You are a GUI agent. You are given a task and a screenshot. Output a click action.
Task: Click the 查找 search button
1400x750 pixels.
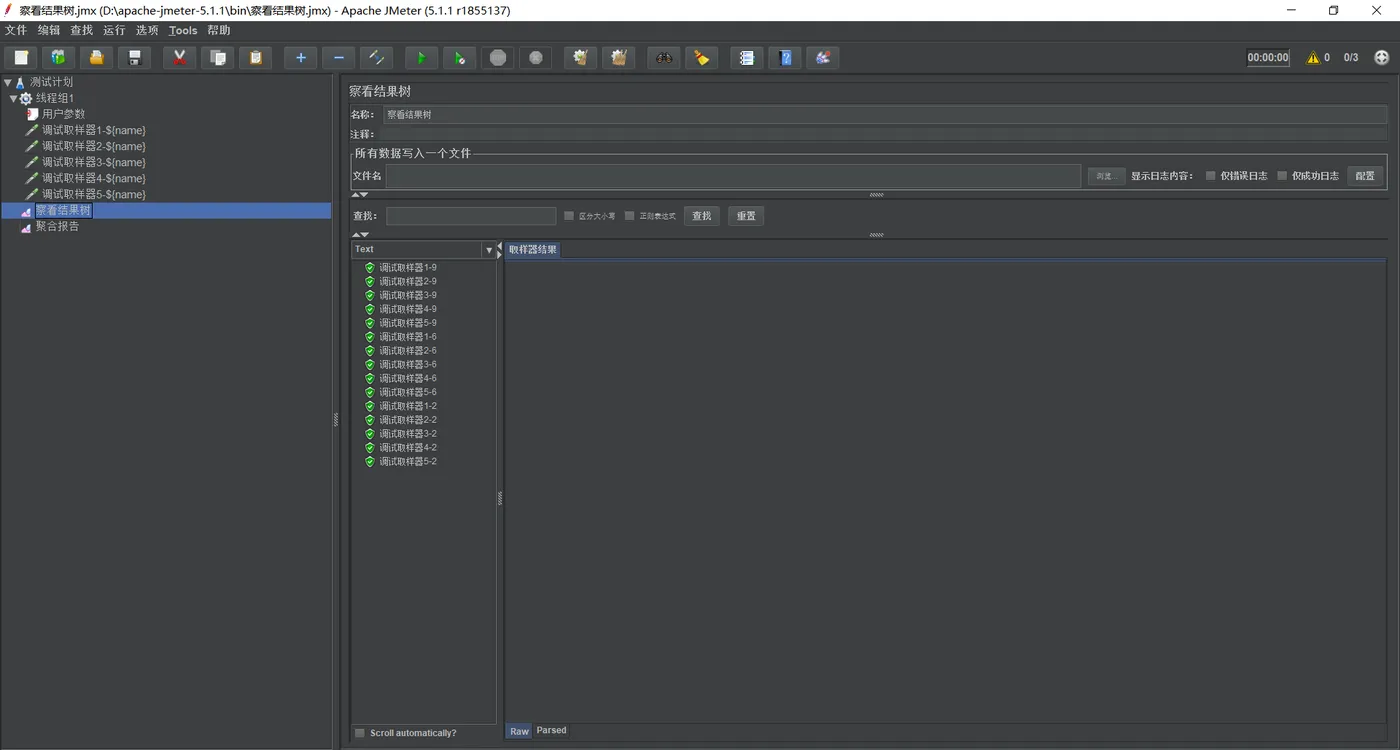(x=702, y=216)
